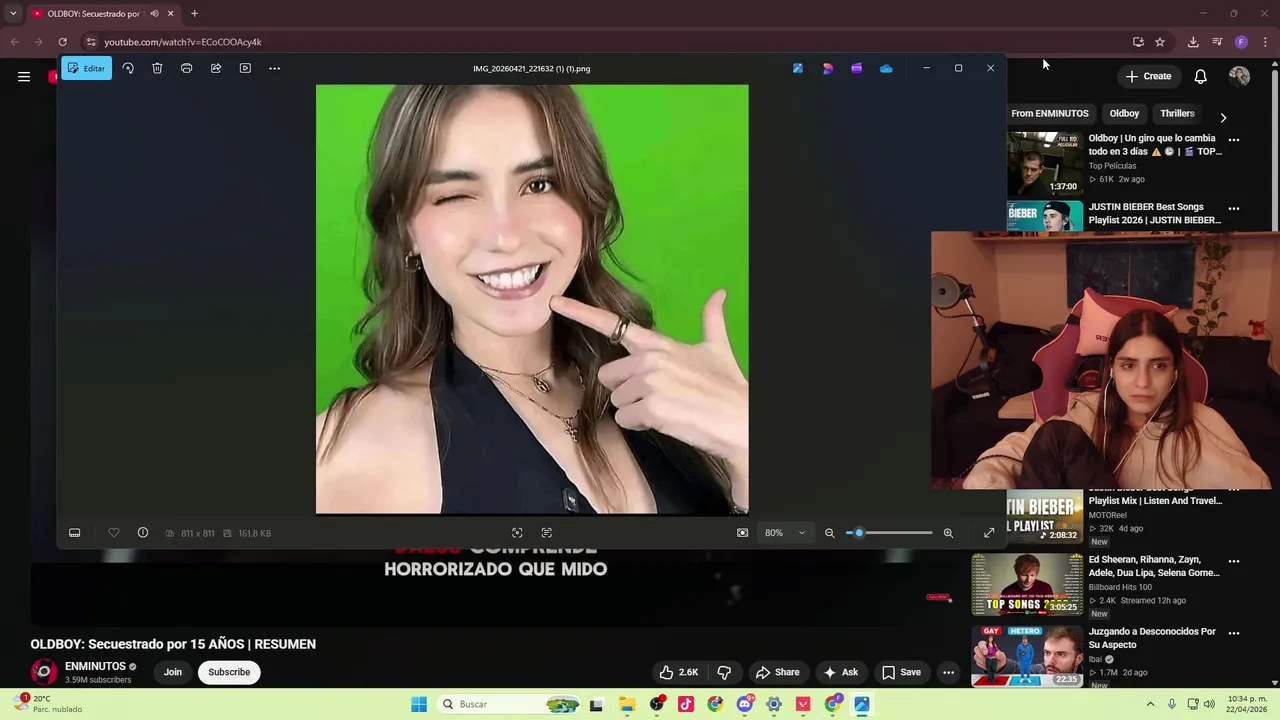Mute the OLDBOY tab audio
The image size is (1280, 720).
click(x=154, y=13)
